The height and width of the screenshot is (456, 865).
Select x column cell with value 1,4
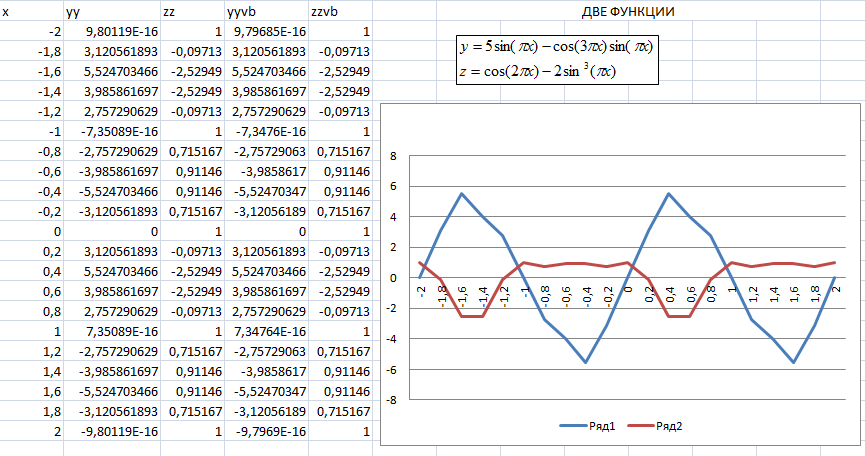point(31,371)
